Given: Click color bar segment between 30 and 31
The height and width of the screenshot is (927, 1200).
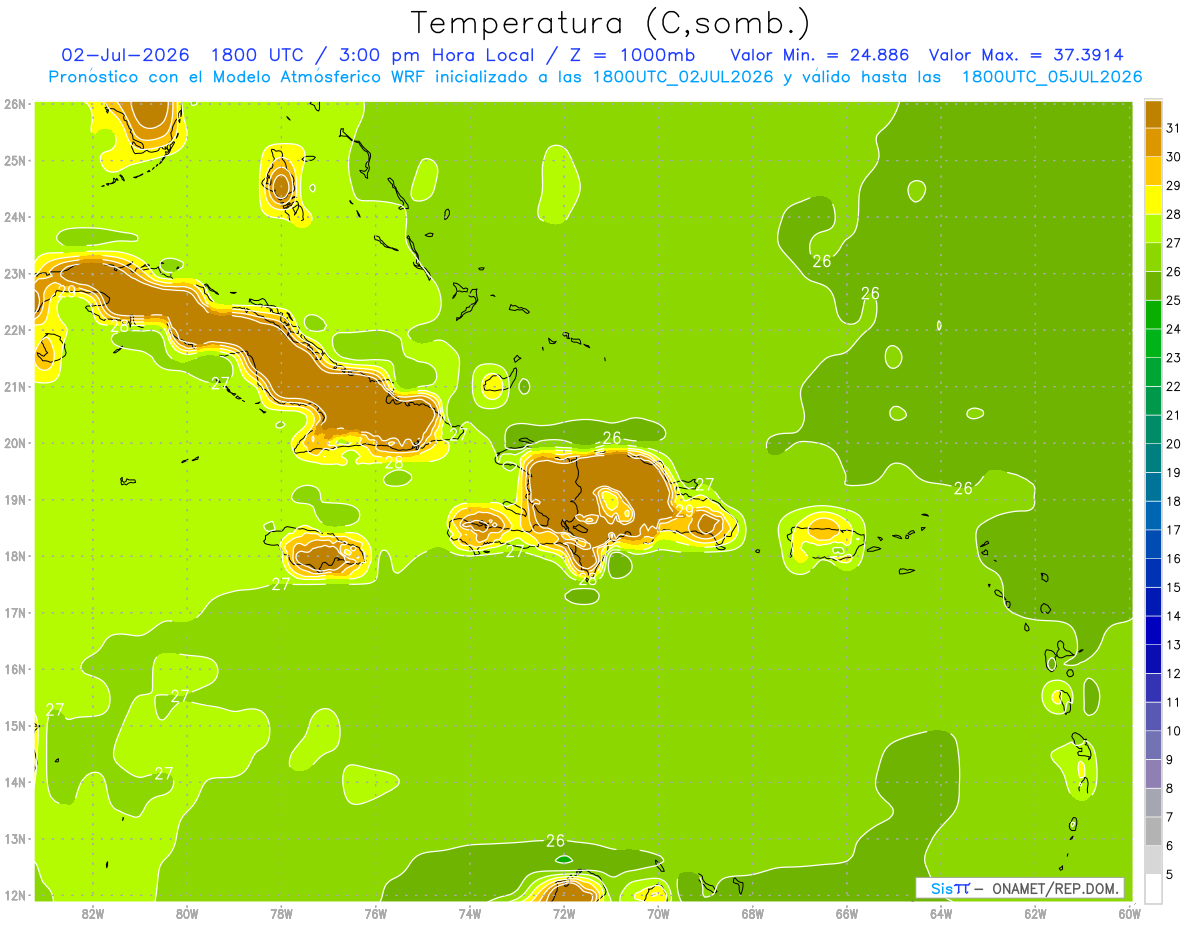Looking at the screenshot, I should tap(1153, 142).
